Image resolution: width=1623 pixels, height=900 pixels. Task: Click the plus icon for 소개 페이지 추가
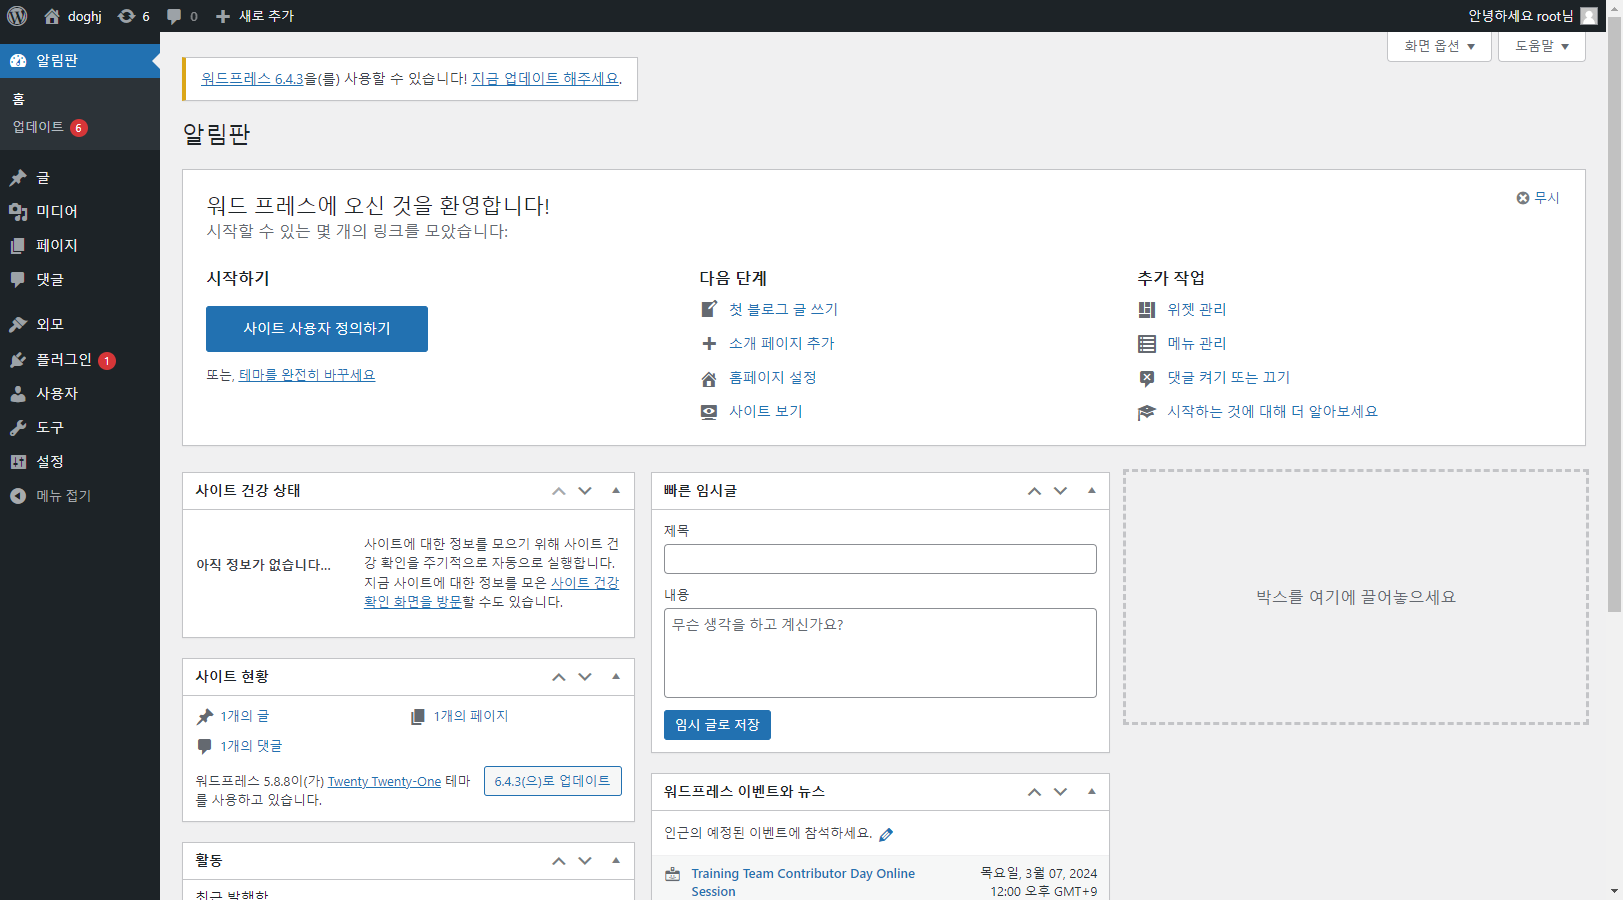coord(709,344)
